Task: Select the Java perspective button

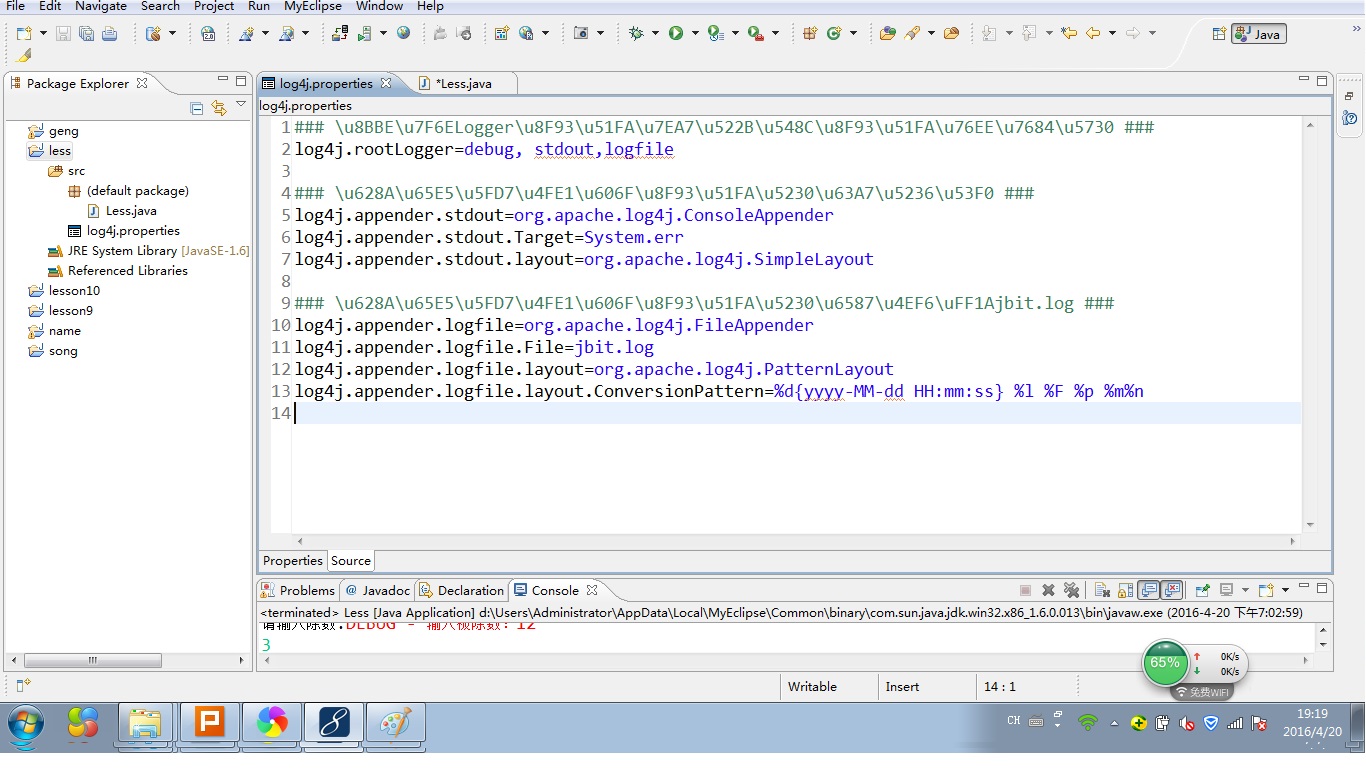Action: click(x=1259, y=34)
